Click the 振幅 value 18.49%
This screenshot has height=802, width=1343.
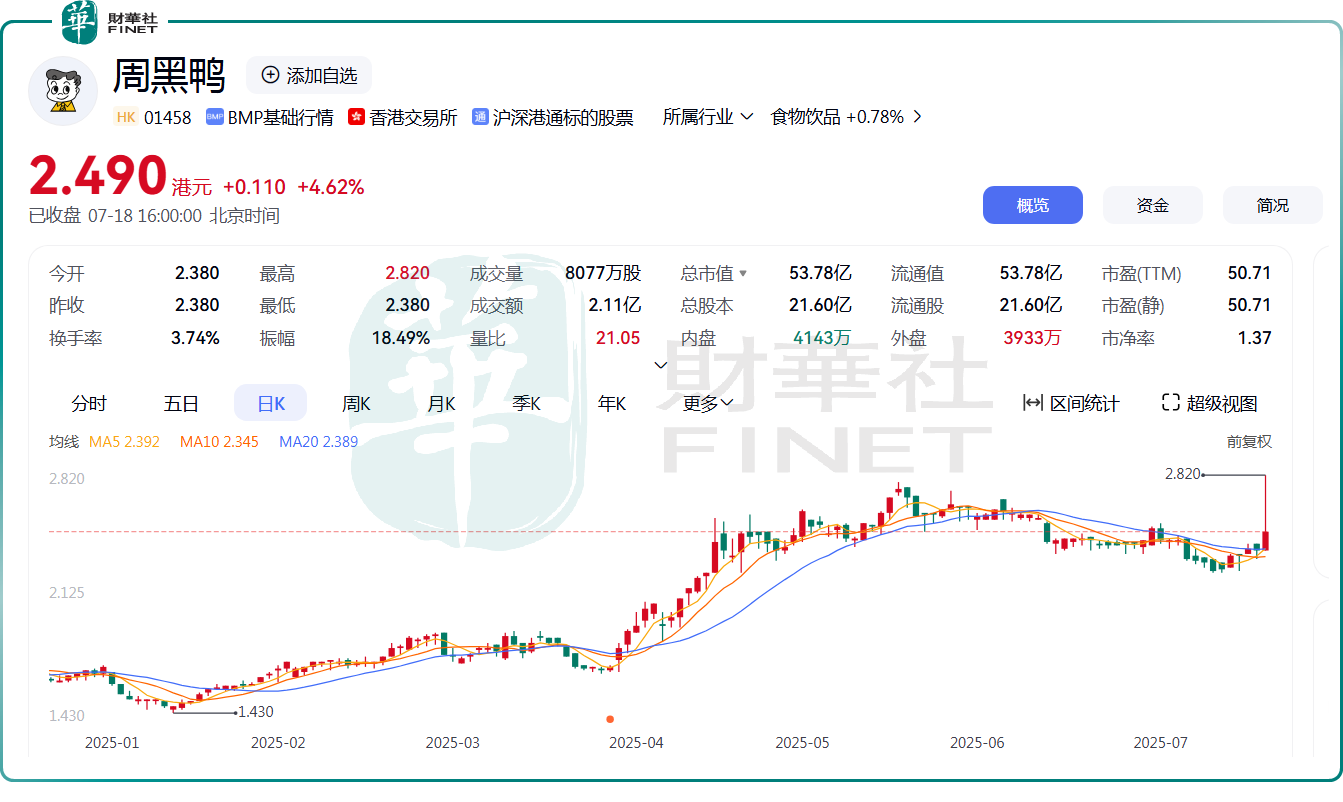click(401, 338)
